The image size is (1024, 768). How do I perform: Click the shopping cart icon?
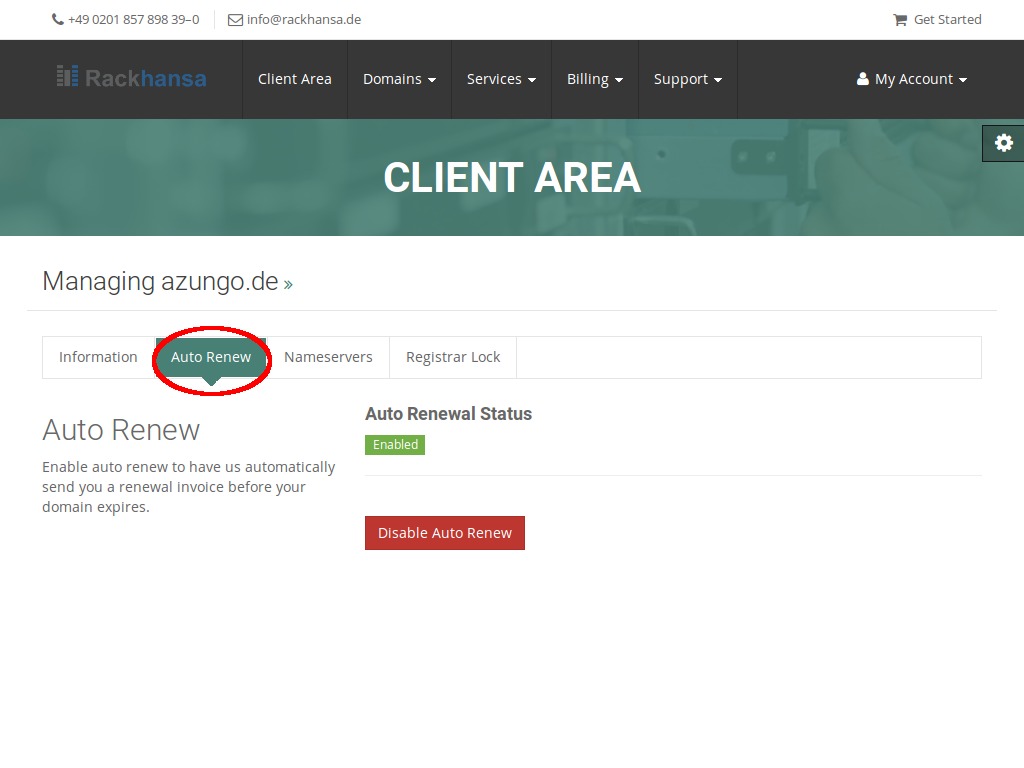tap(900, 20)
